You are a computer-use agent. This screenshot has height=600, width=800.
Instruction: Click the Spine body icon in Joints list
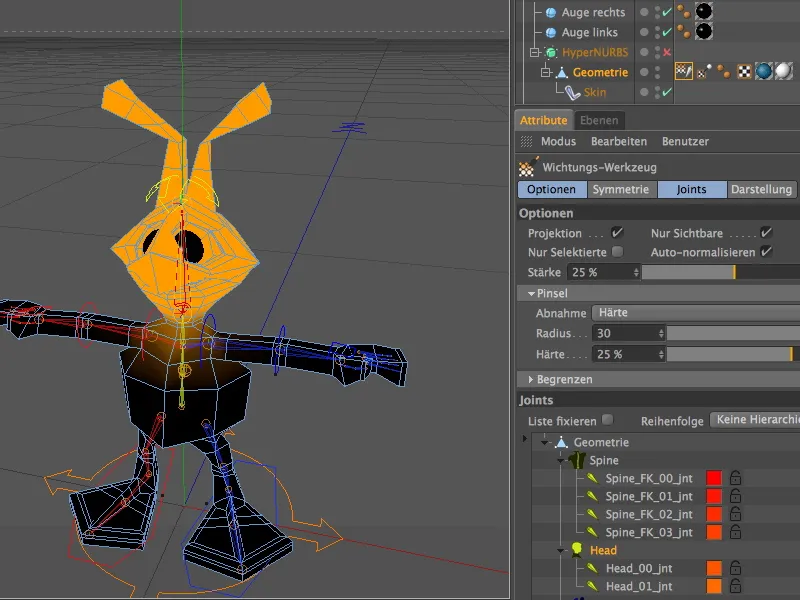point(577,460)
